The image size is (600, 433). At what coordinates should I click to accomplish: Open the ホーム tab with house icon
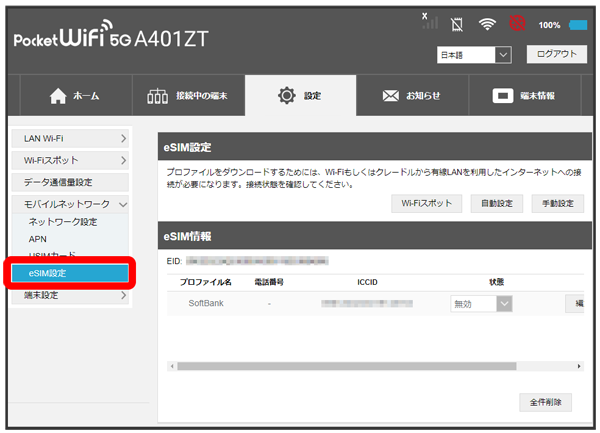(x=75, y=96)
